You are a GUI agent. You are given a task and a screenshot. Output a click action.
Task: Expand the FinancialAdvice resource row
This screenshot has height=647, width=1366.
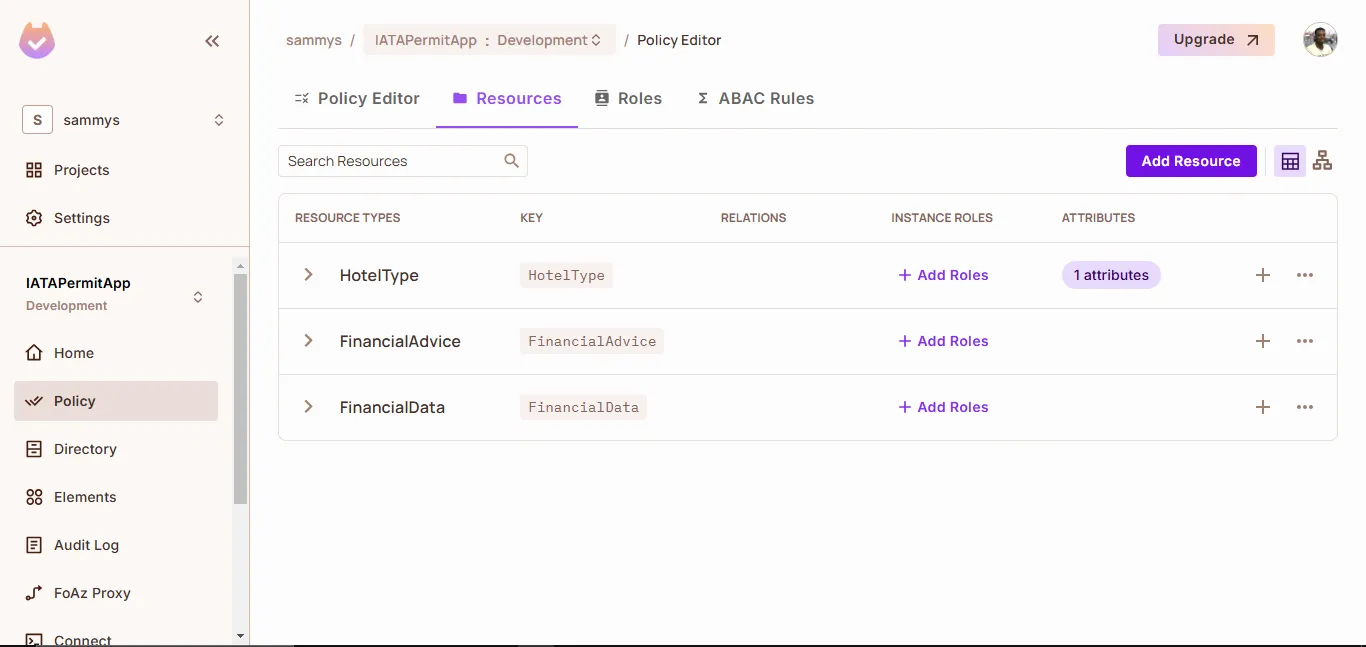[x=308, y=341]
